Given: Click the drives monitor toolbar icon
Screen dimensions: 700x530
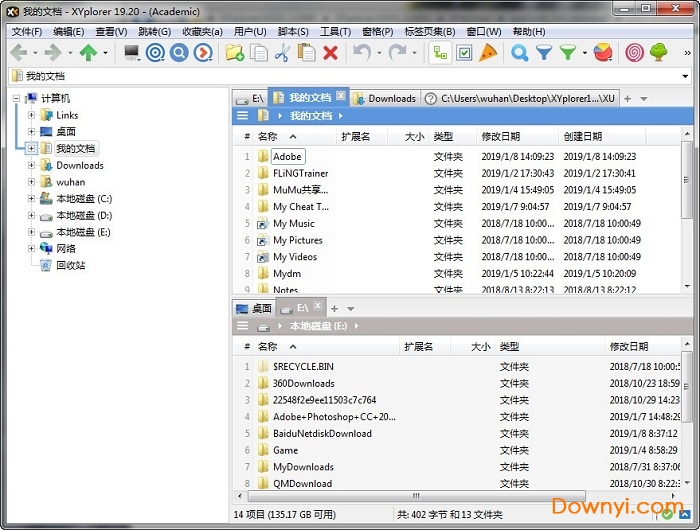Looking at the screenshot, I should [132, 53].
